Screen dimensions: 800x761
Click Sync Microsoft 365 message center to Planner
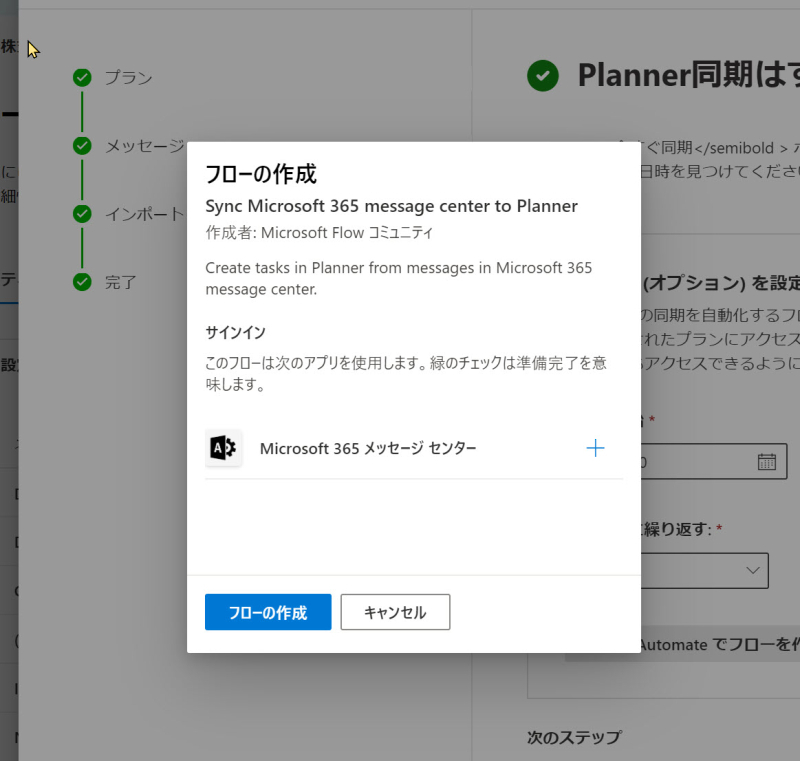point(391,206)
